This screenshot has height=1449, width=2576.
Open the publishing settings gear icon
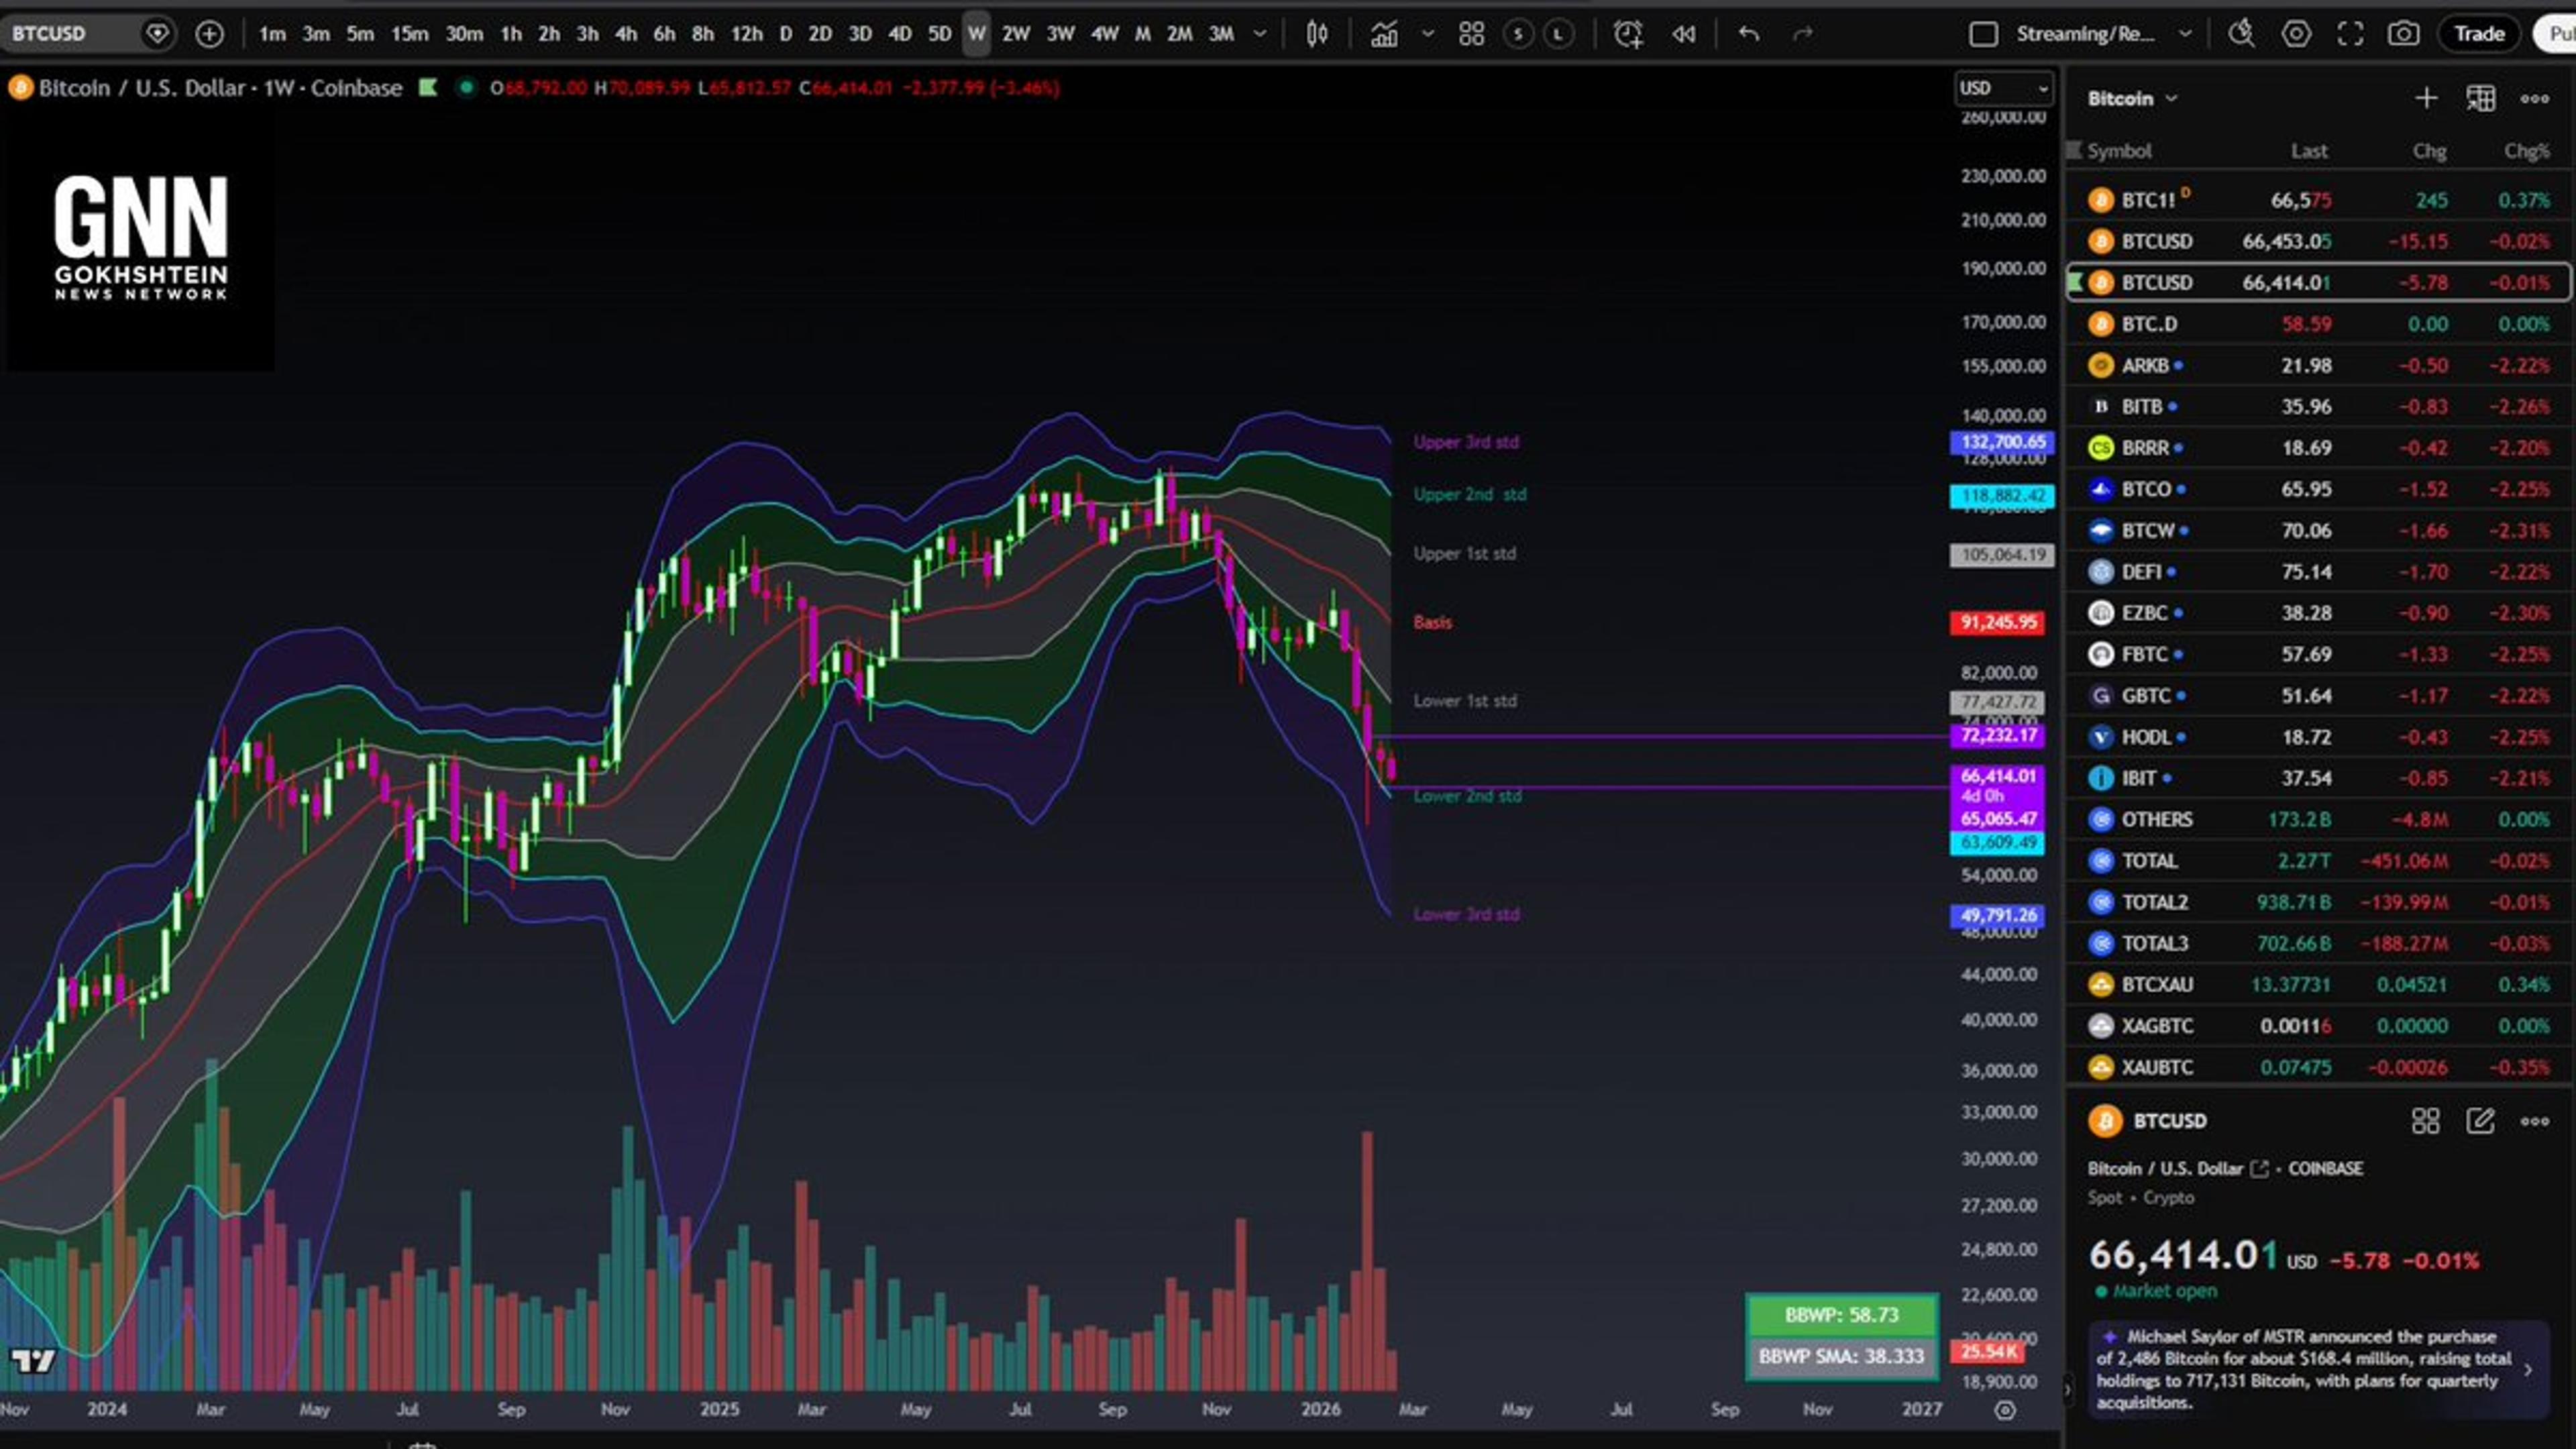[x=2297, y=33]
